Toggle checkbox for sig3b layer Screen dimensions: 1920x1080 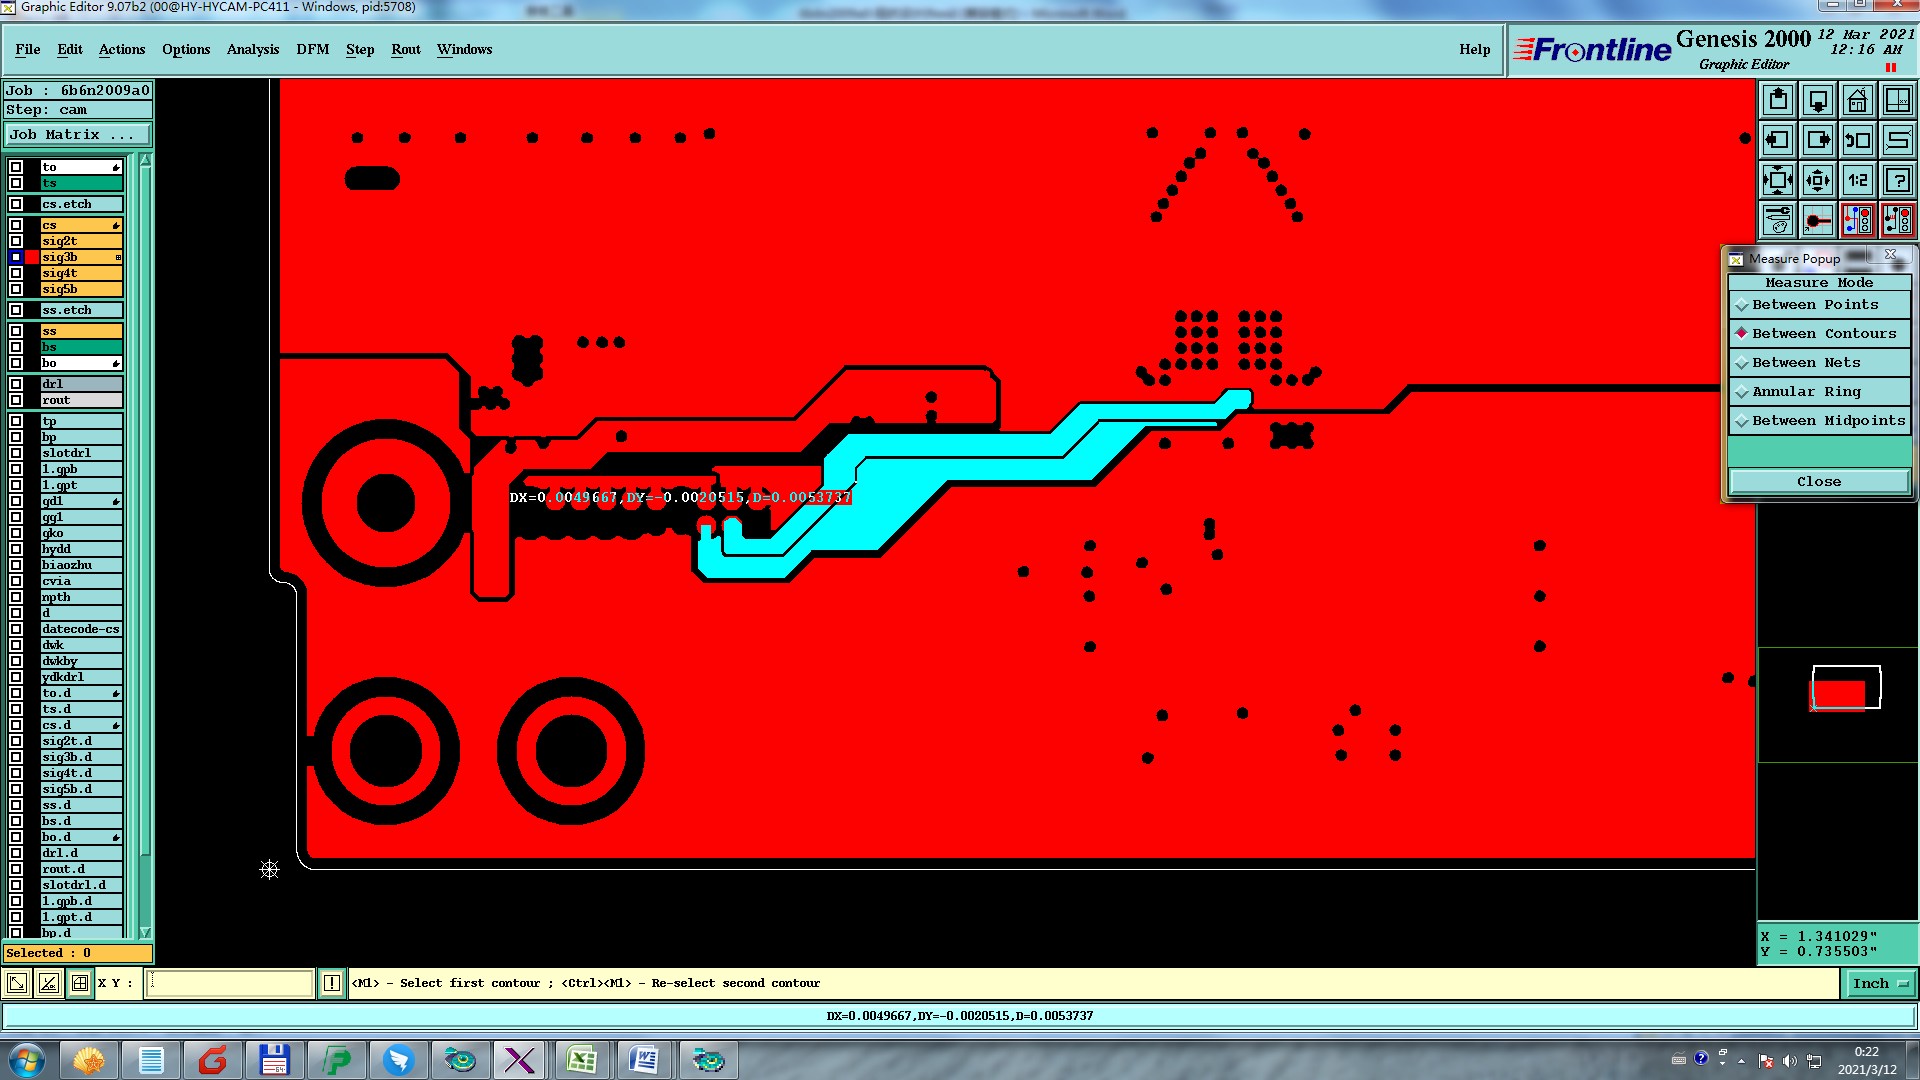coord(16,257)
